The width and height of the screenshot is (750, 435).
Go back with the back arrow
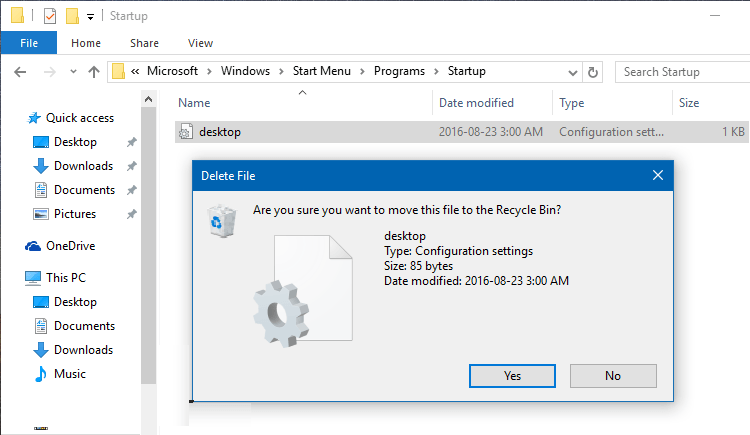tap(20, 72)
